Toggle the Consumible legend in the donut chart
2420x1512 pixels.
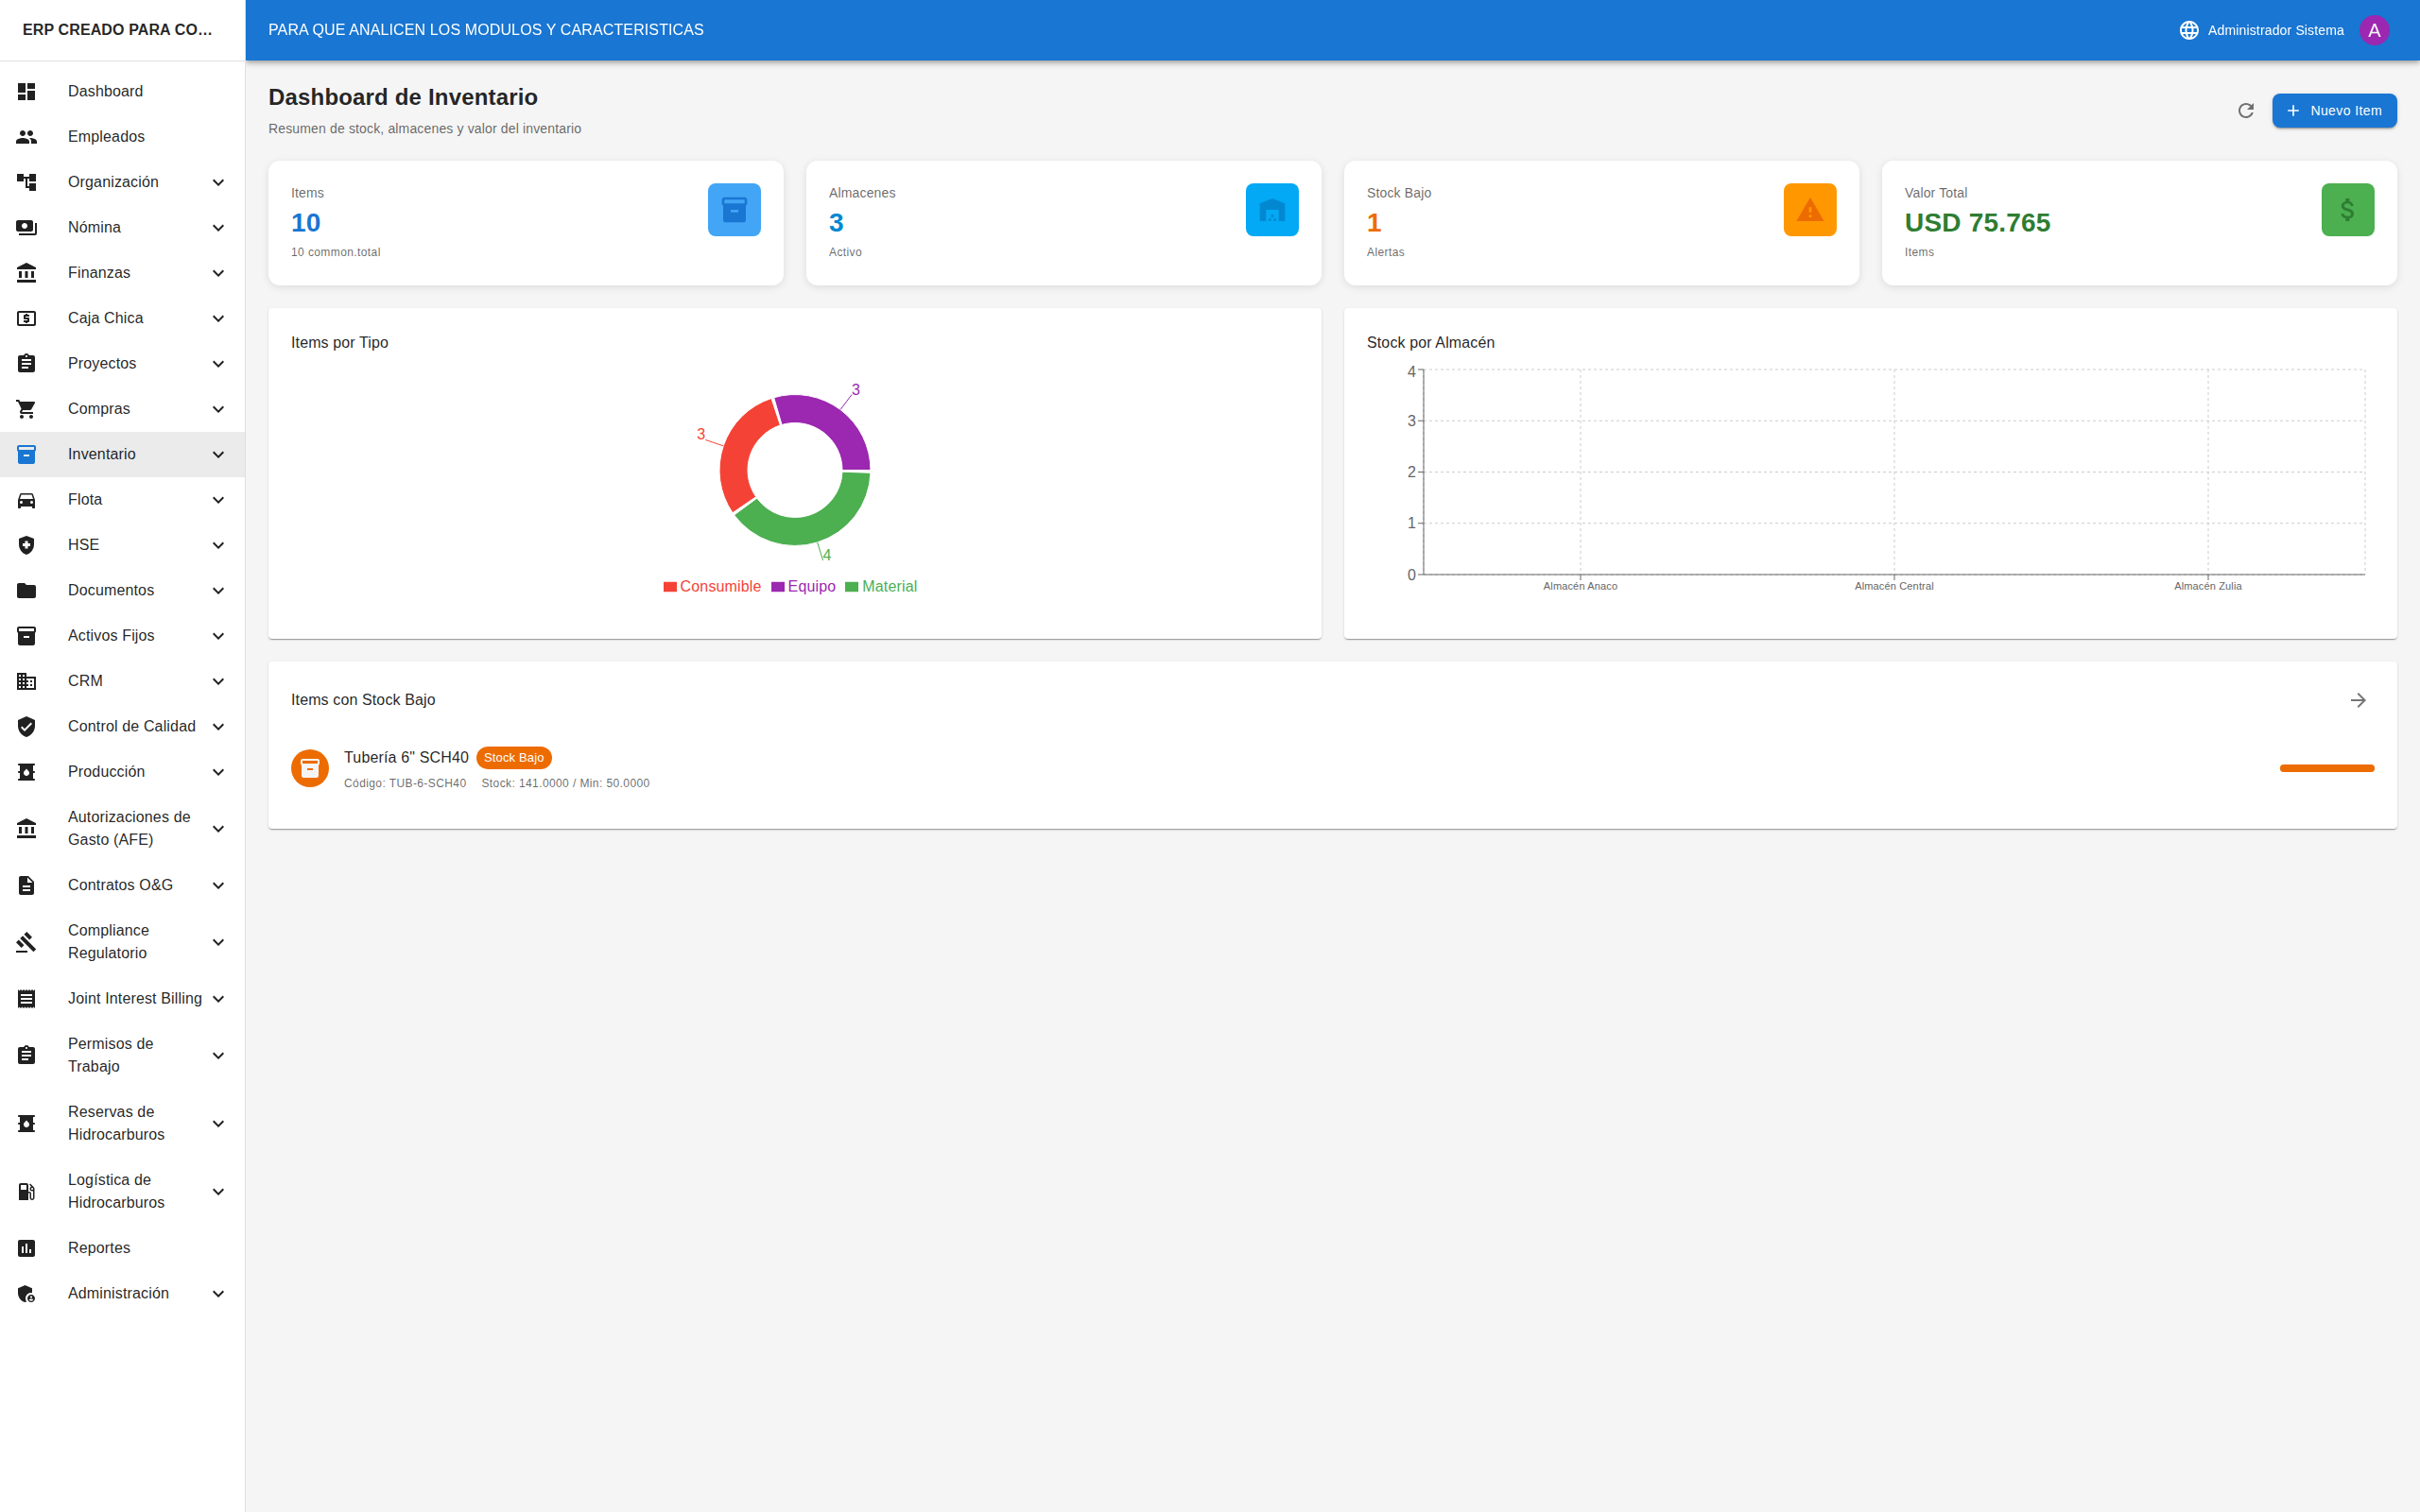pyautogui.click(x=711, y=586)
